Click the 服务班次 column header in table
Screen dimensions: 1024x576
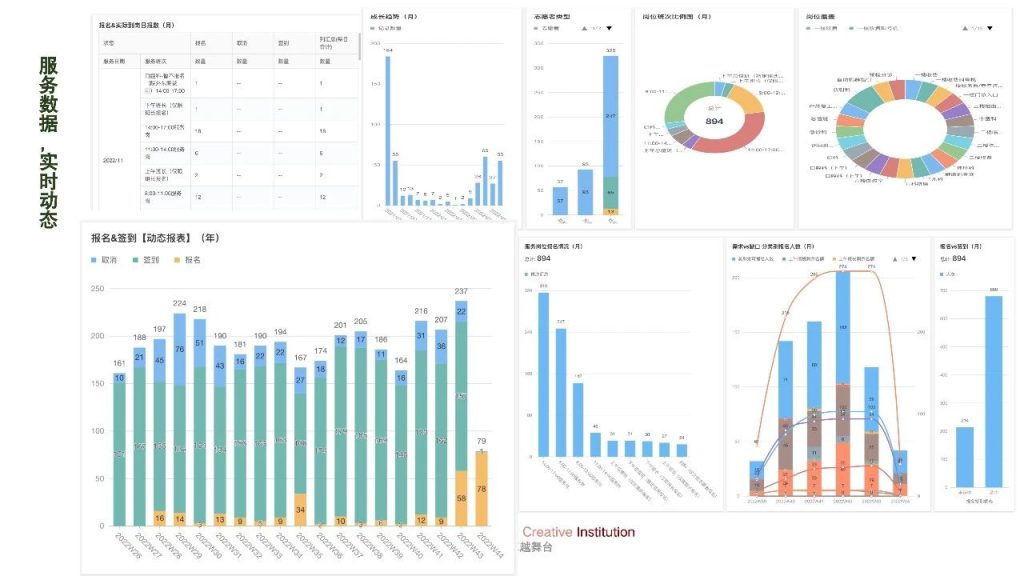(157, 61)
